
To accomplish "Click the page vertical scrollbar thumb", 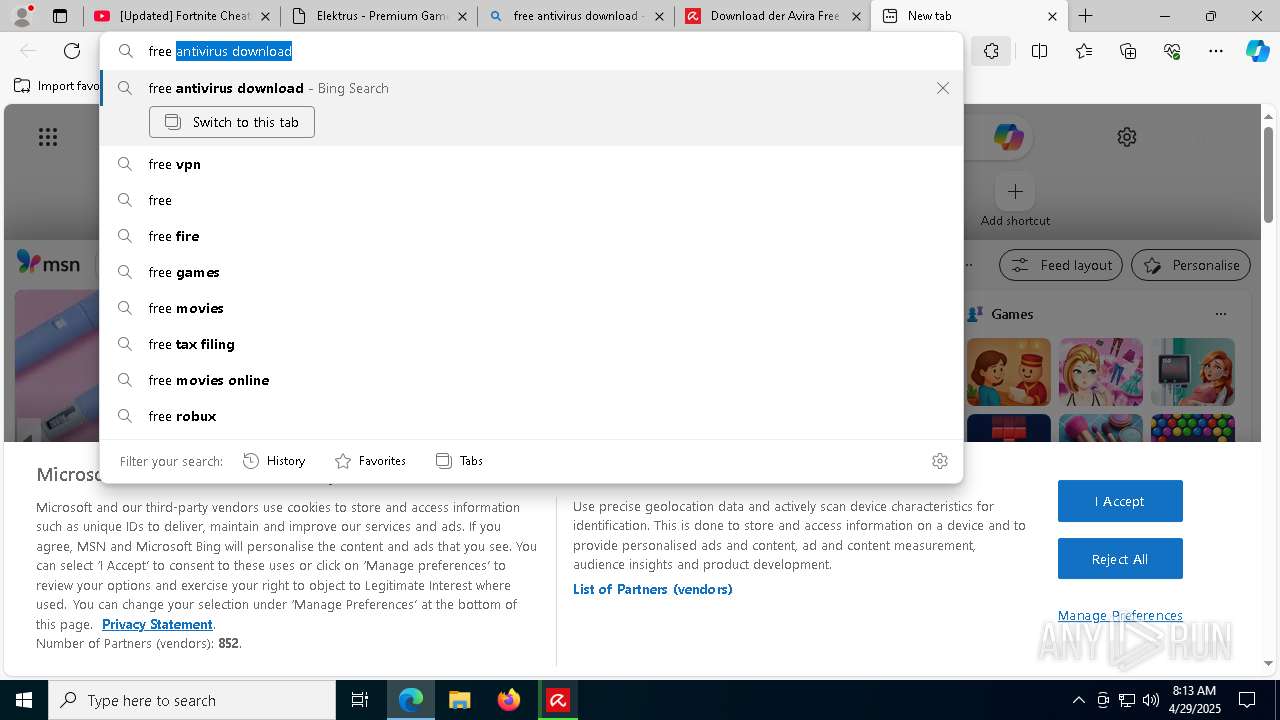I will pos(1268,175).
